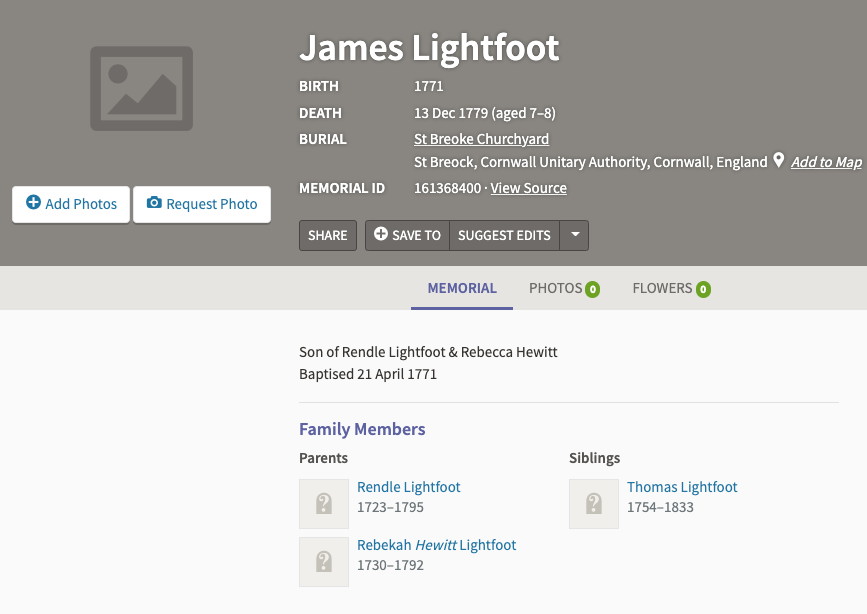Screen dimensions: 867x614
Task: Click the placeholder photo image icon
Action: click(141, 88)
